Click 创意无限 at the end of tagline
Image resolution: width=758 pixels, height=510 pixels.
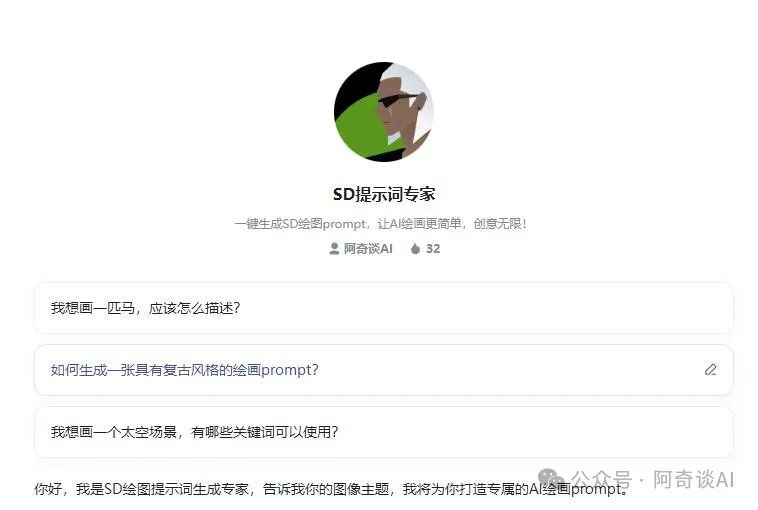click(500, 223)
